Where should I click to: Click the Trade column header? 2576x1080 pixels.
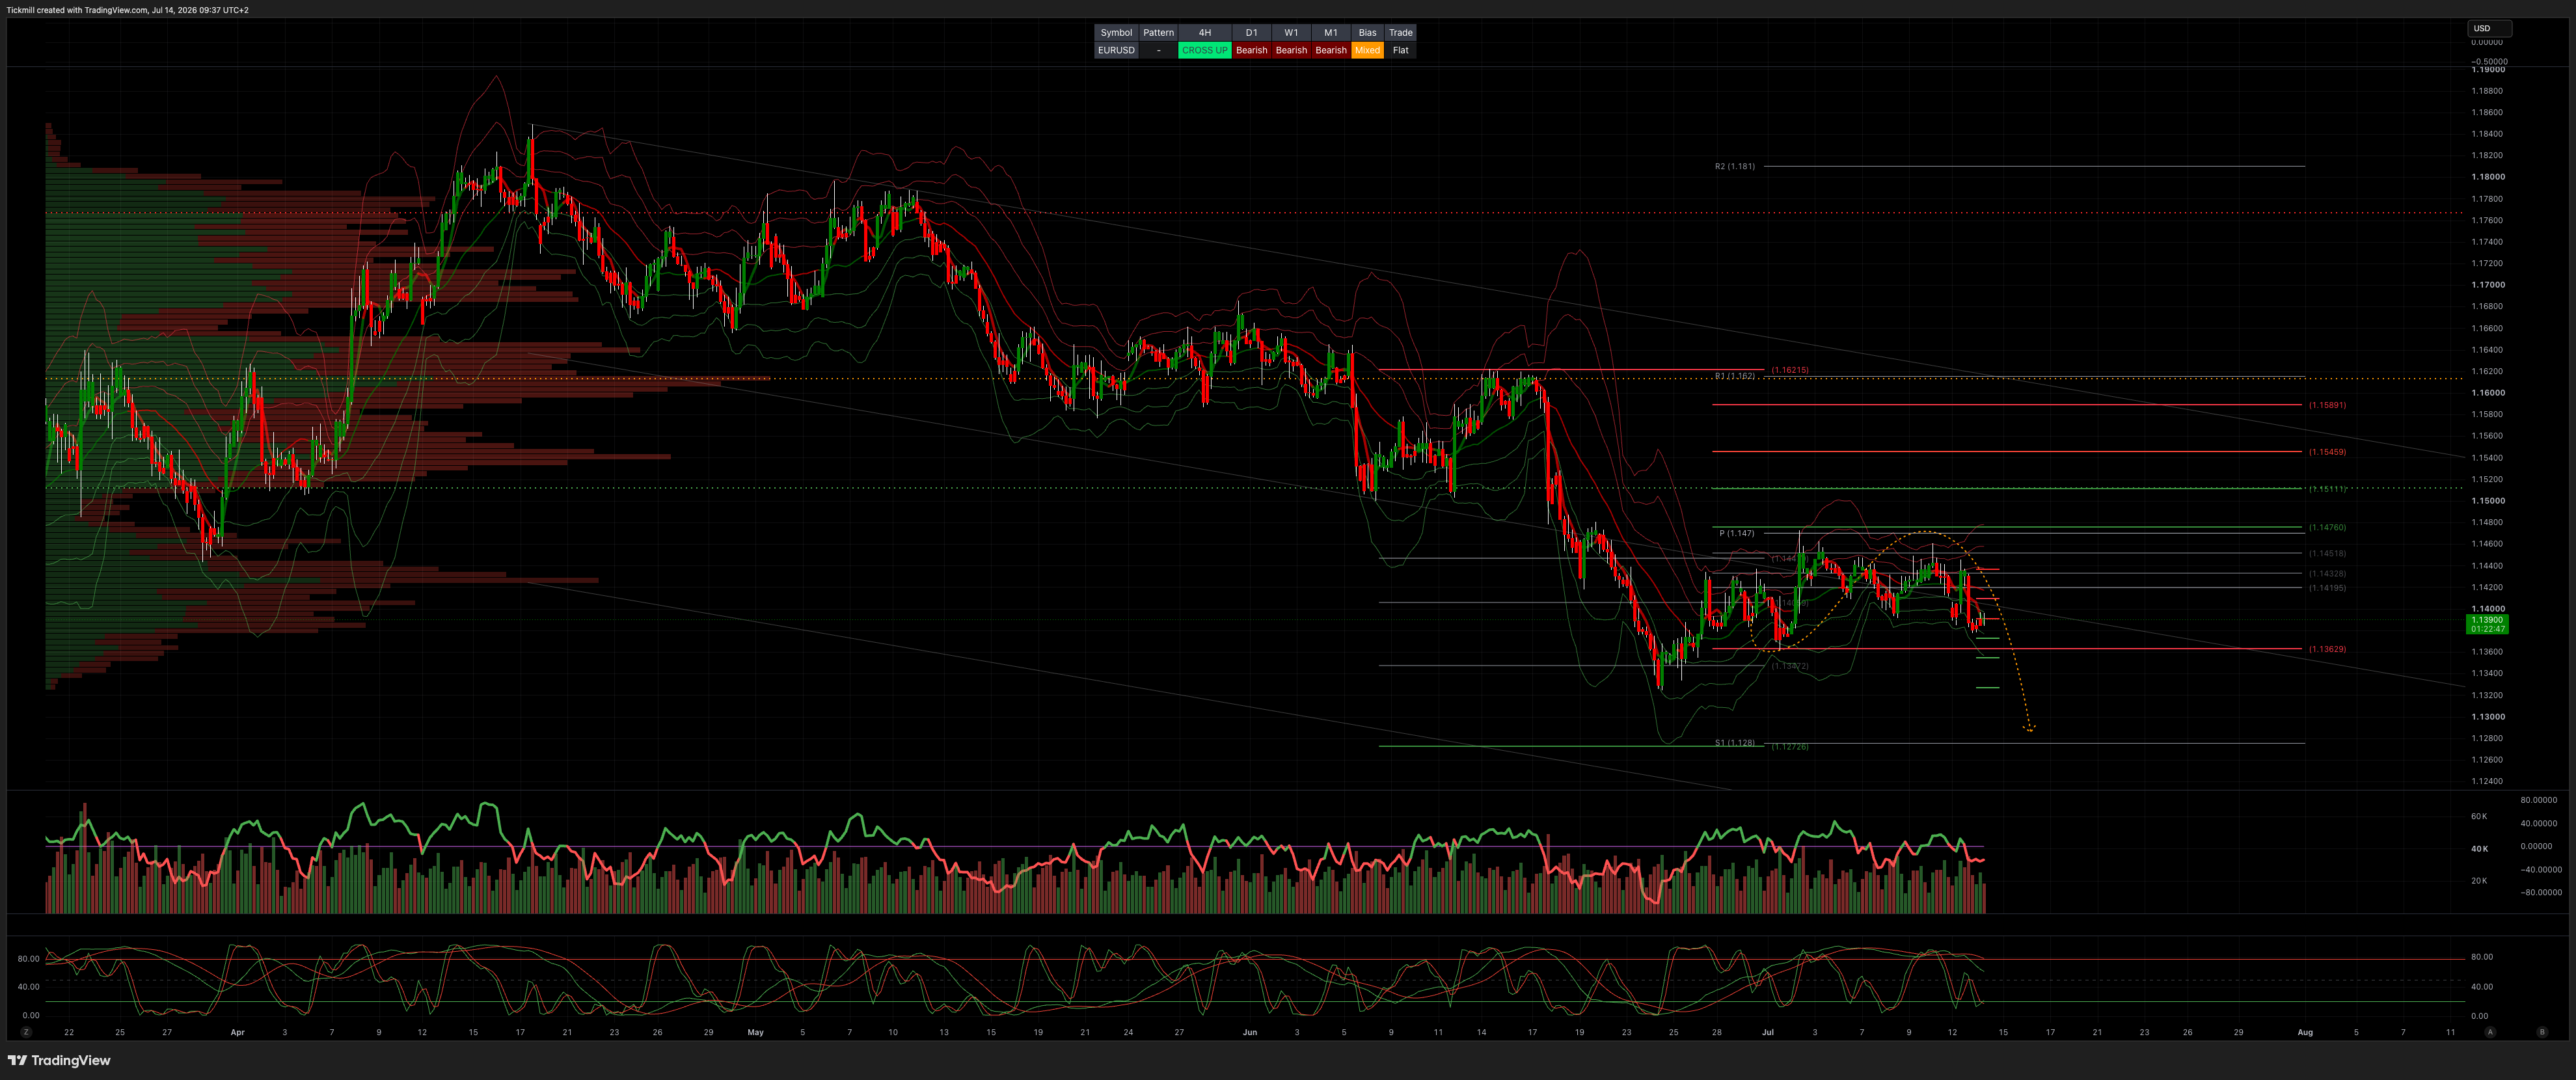1400,33
